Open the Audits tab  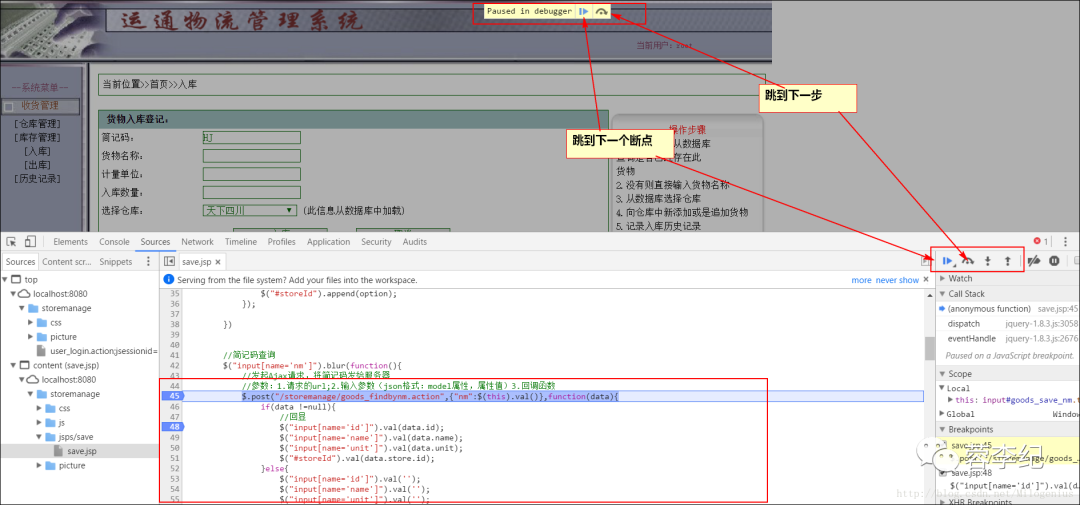click(415, 242)
